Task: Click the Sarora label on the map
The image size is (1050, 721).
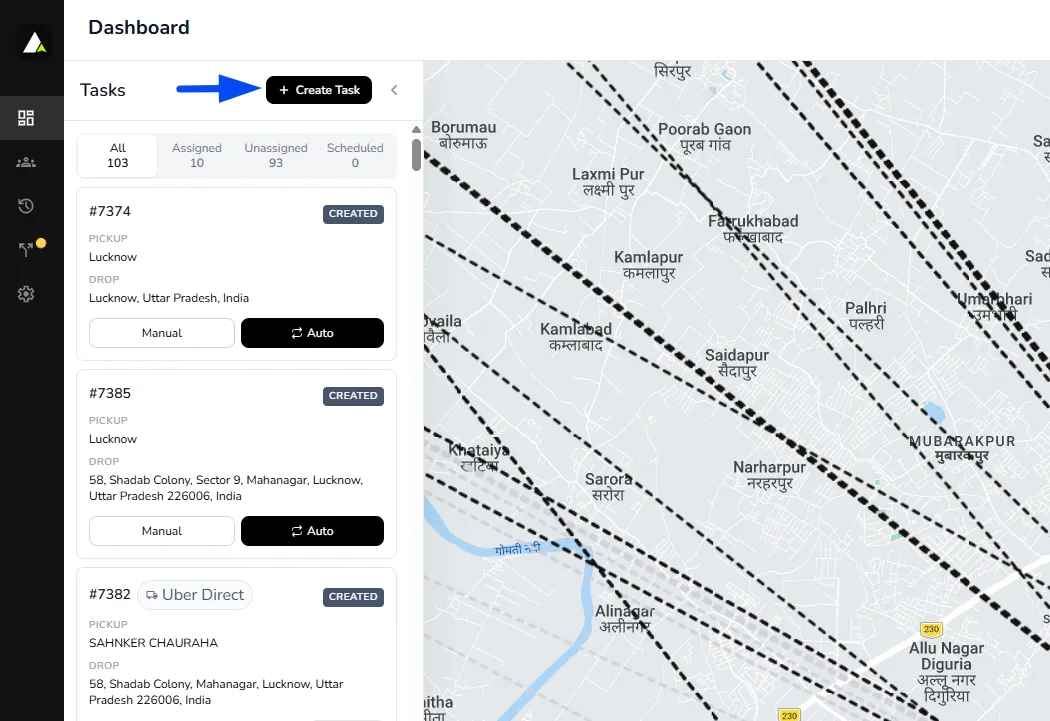Action: point(608,487)
